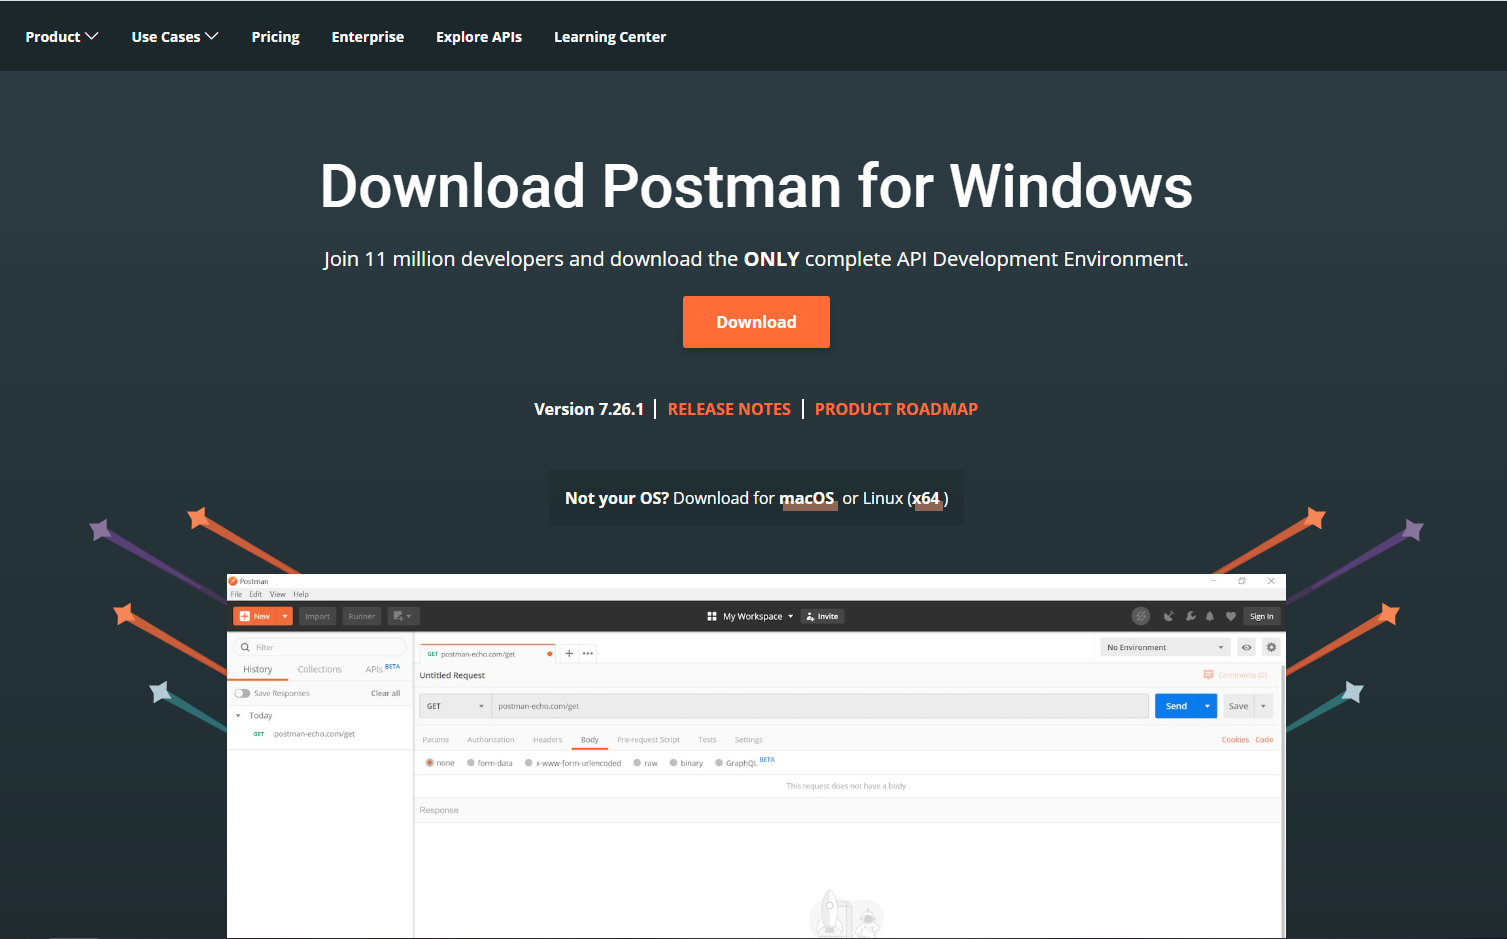Open the bell notifications icon
The width and height of the screenshot is (1507, 939).
1210,616
